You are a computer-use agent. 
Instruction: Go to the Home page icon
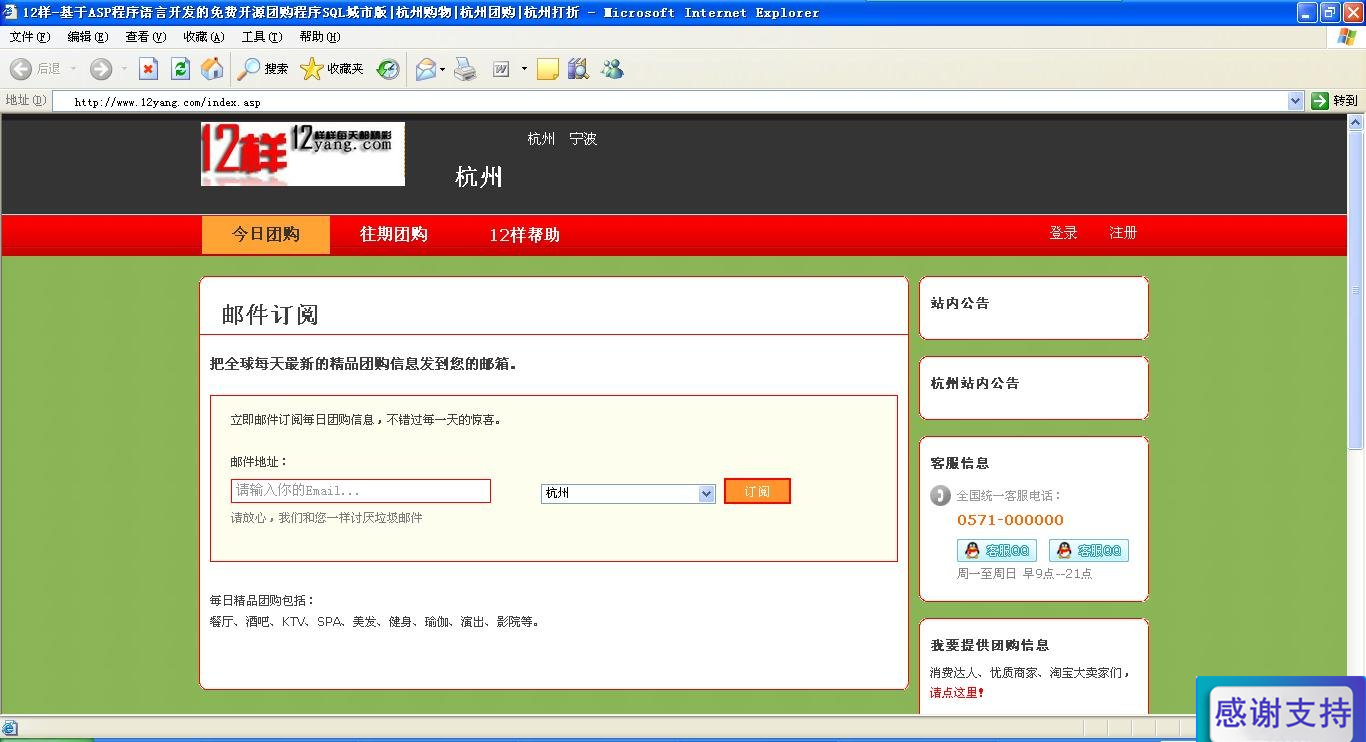click(x=212, y=69)
